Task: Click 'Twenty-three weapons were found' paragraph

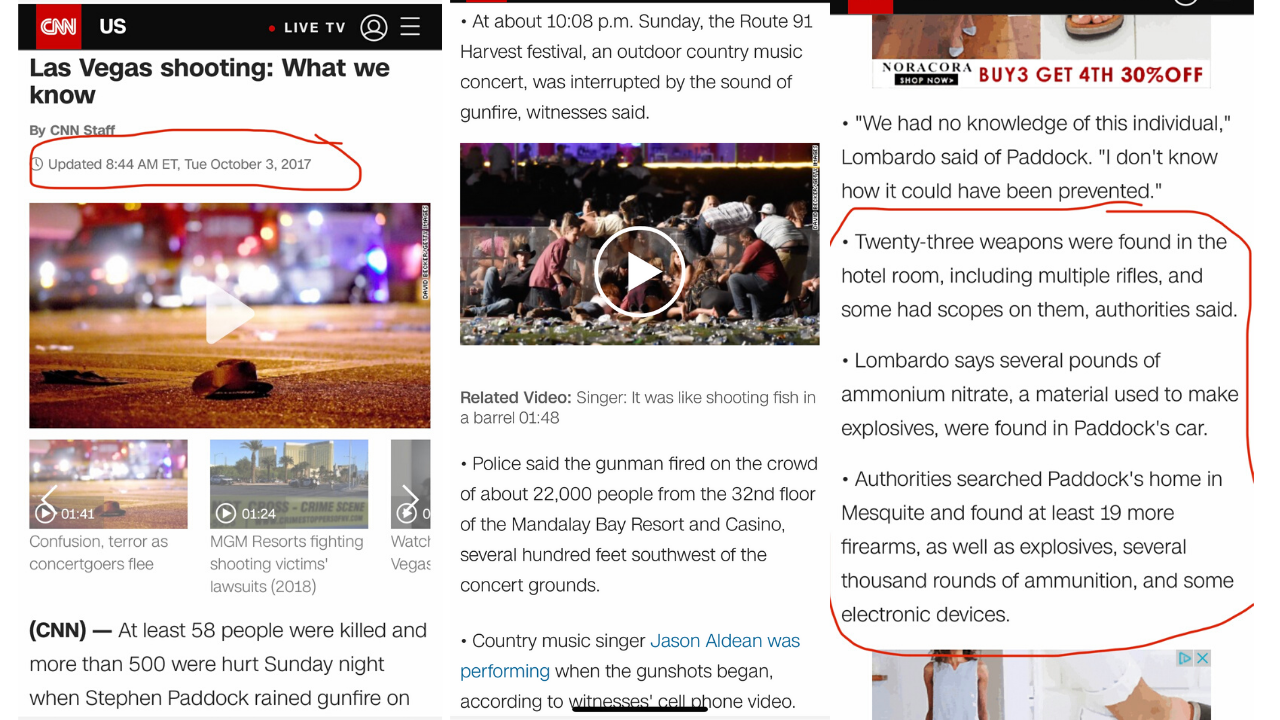Action: coord(1039,276)
